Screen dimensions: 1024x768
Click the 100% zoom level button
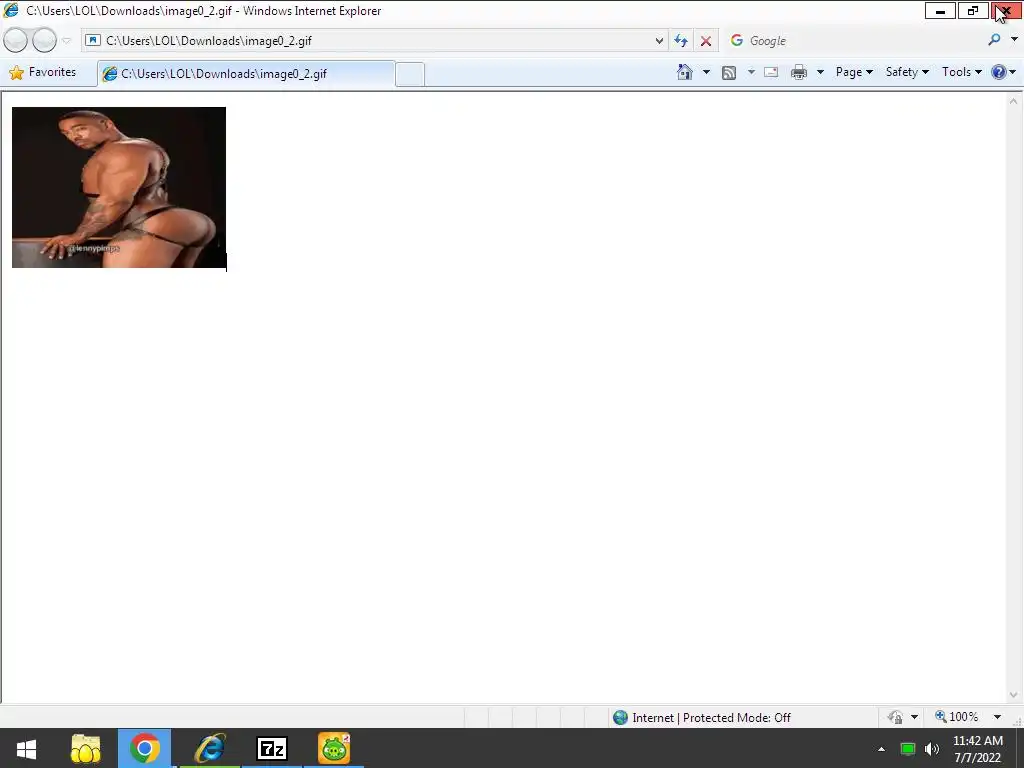point(957,717)
